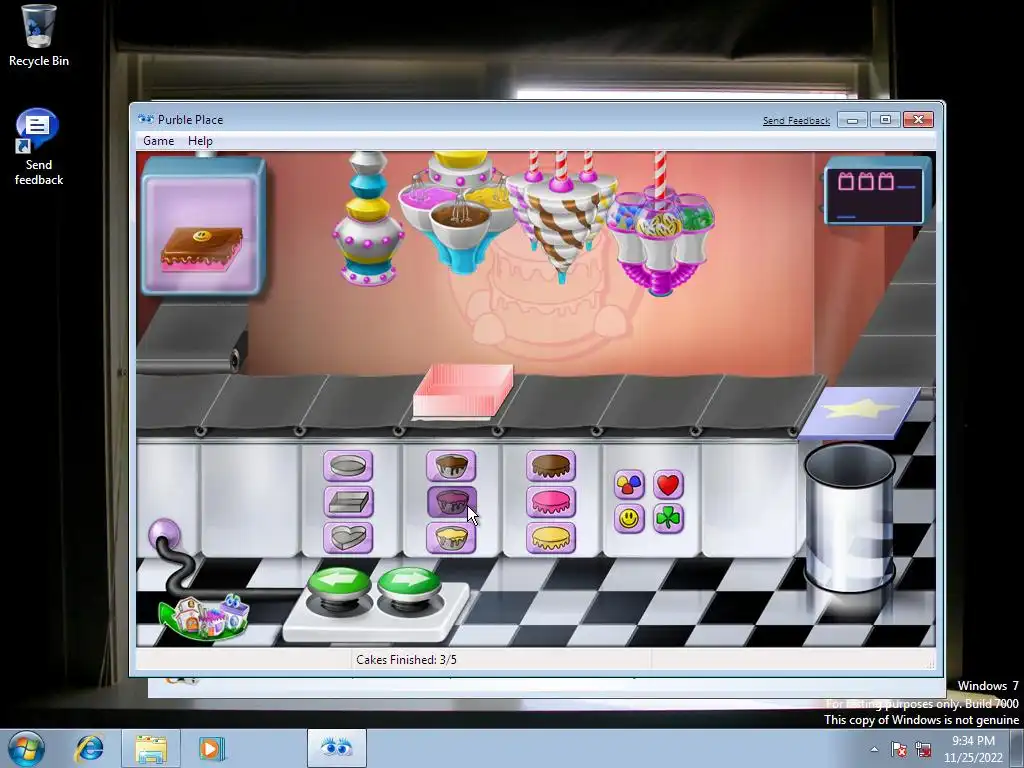This screenshot has width=1024, height=768.
Task: Apply the pink icing button
Action: click(551, 502)
